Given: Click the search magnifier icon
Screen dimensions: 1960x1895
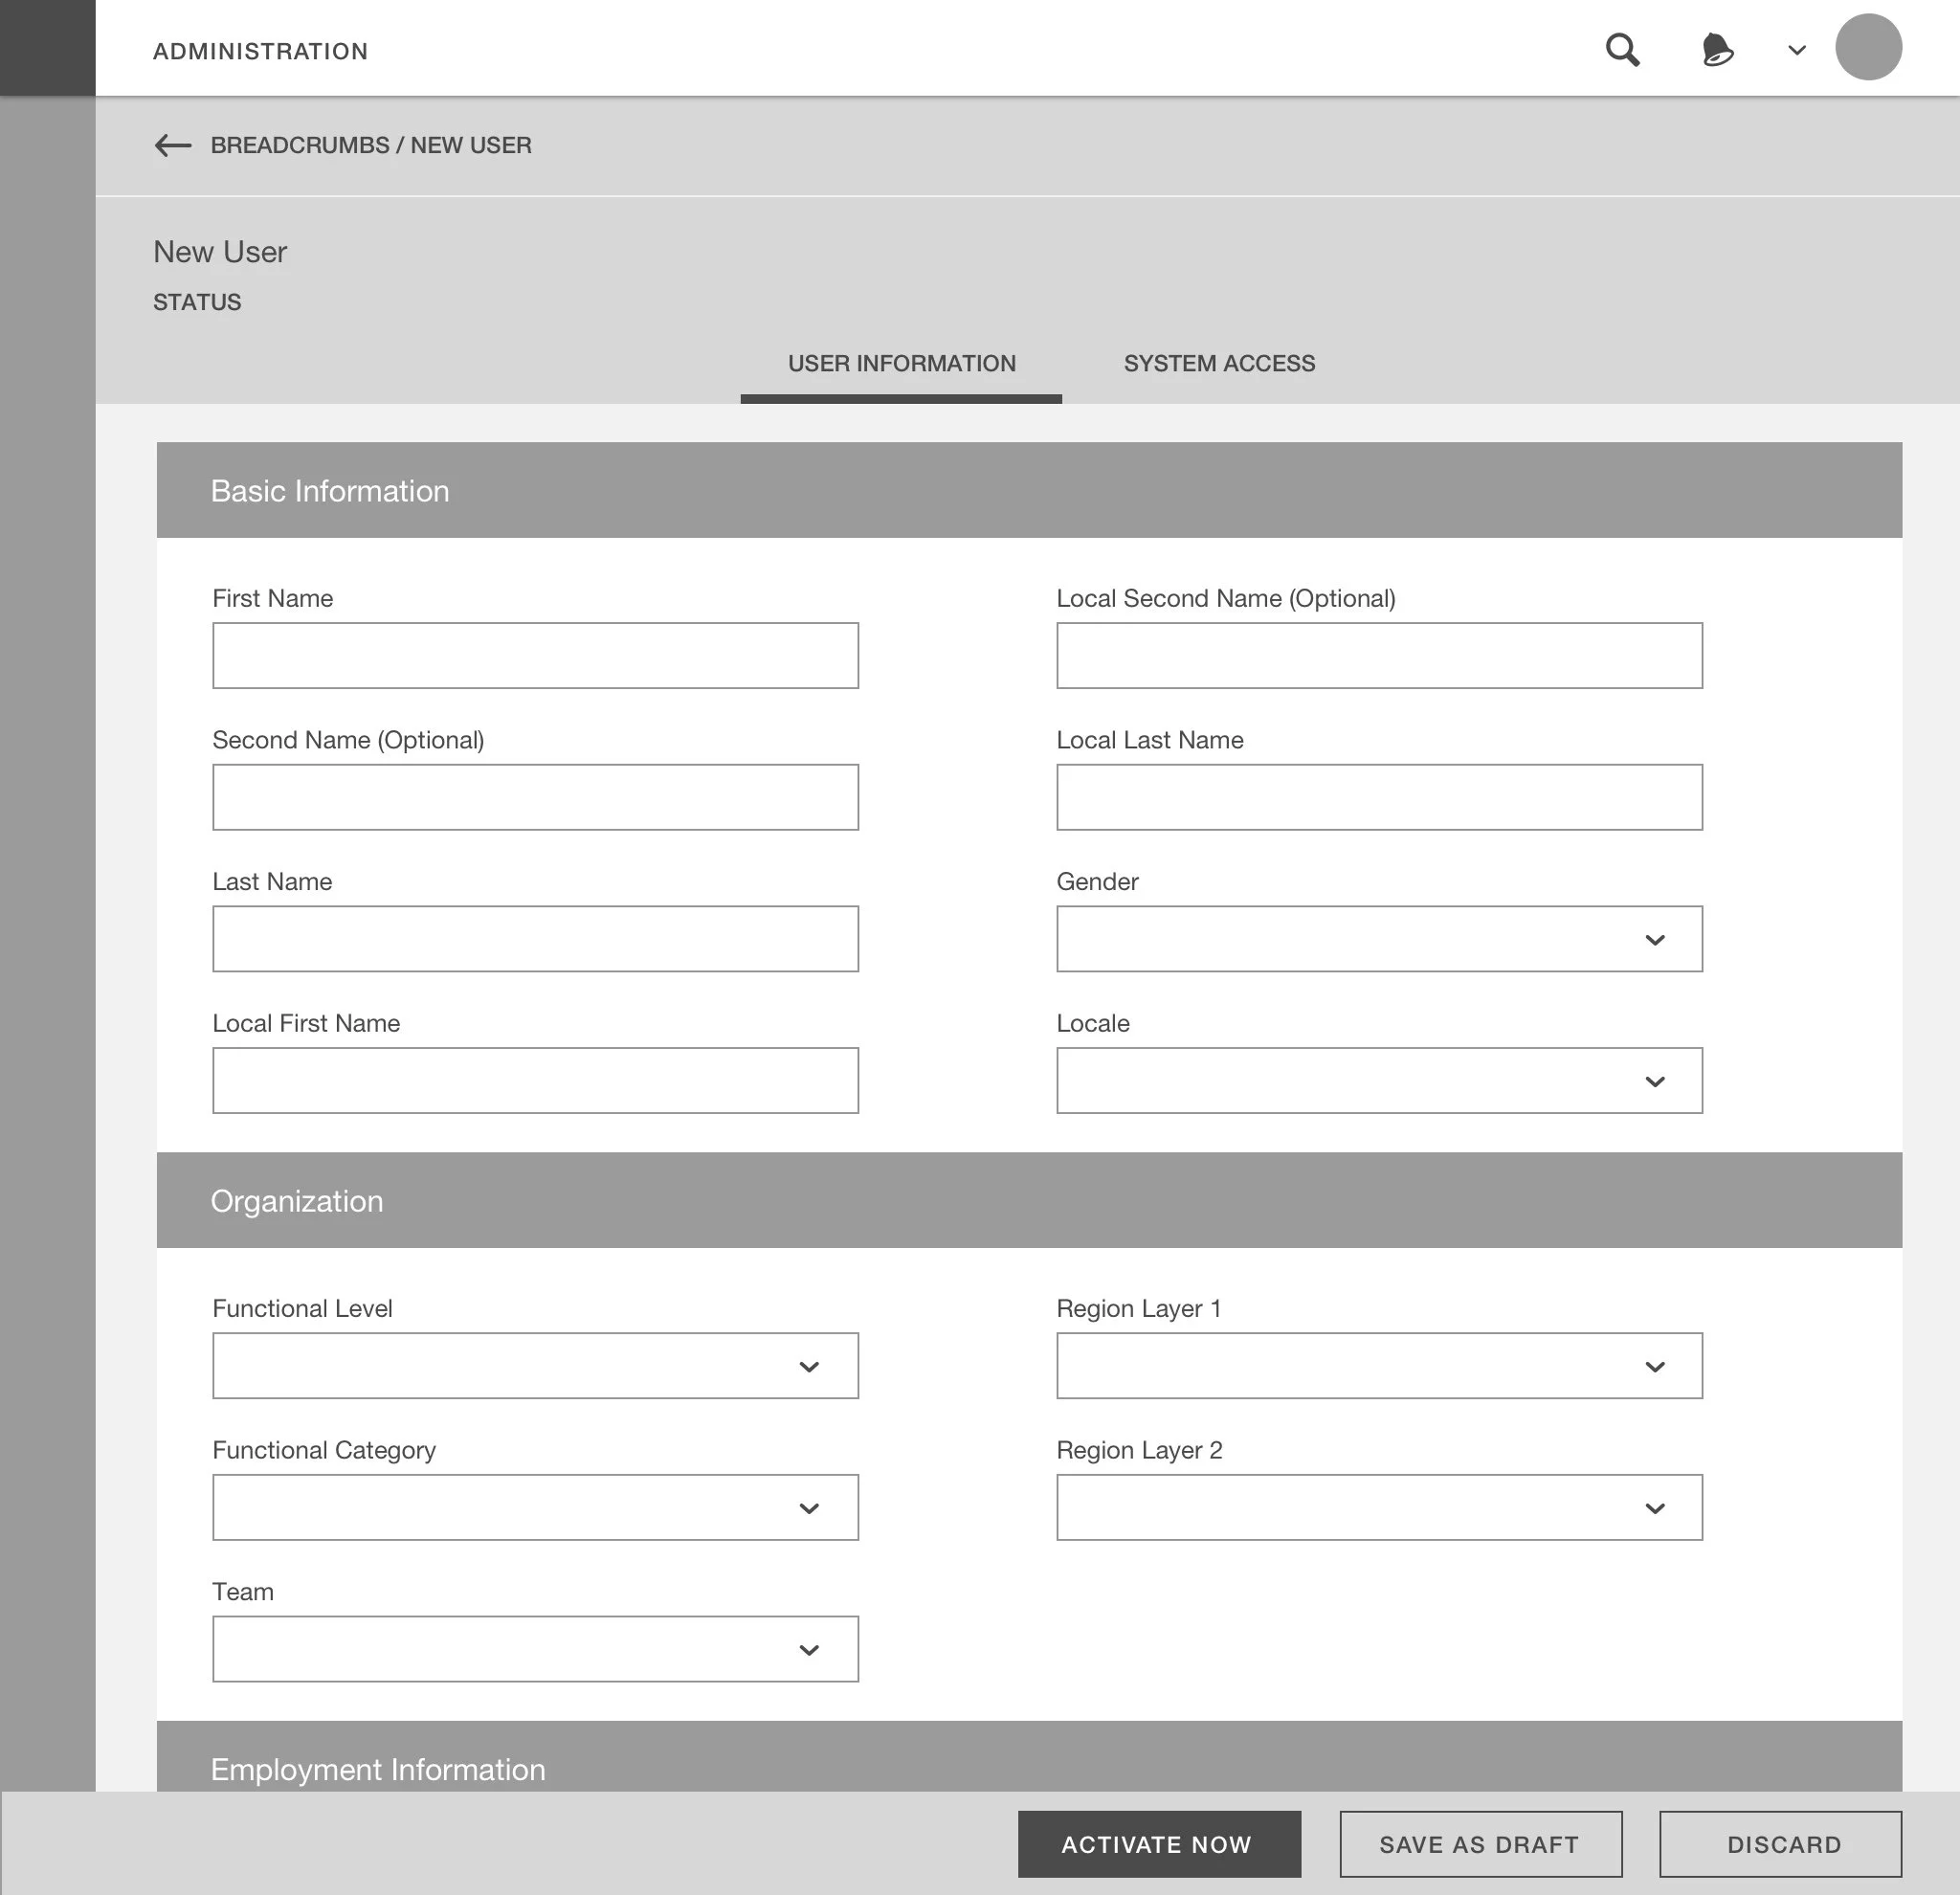Looking at the screenshot, I should coord(1622,49).
